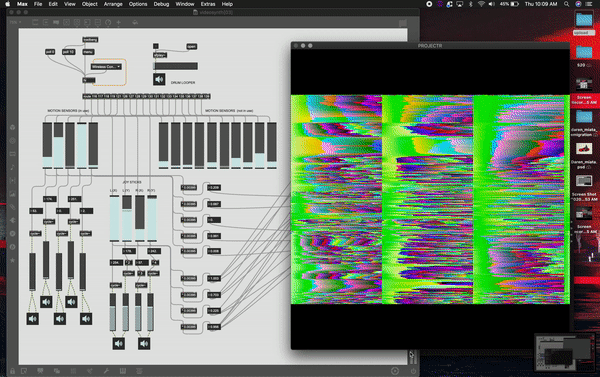Click the poll 0 message box
Image resolution: width=600 pixels, height=377 pixels.
coord(50,52)
